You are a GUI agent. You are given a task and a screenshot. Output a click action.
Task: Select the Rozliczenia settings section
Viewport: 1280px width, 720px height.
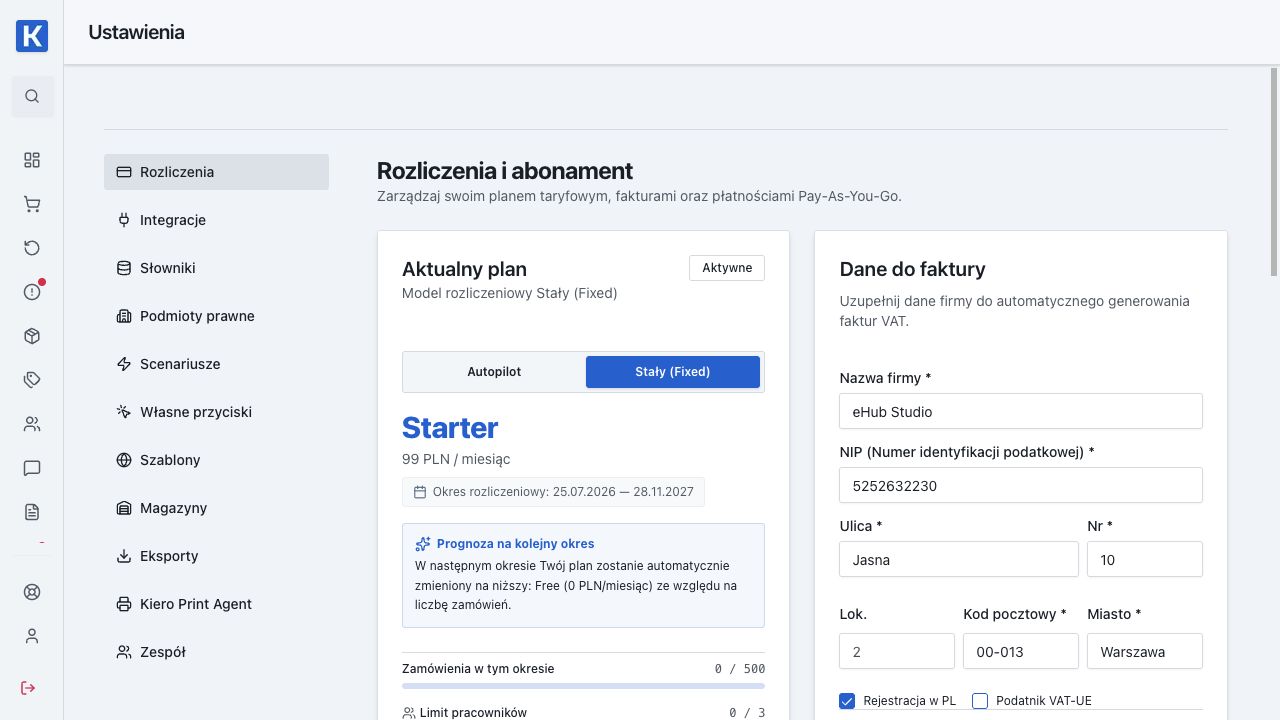[216, 172]
